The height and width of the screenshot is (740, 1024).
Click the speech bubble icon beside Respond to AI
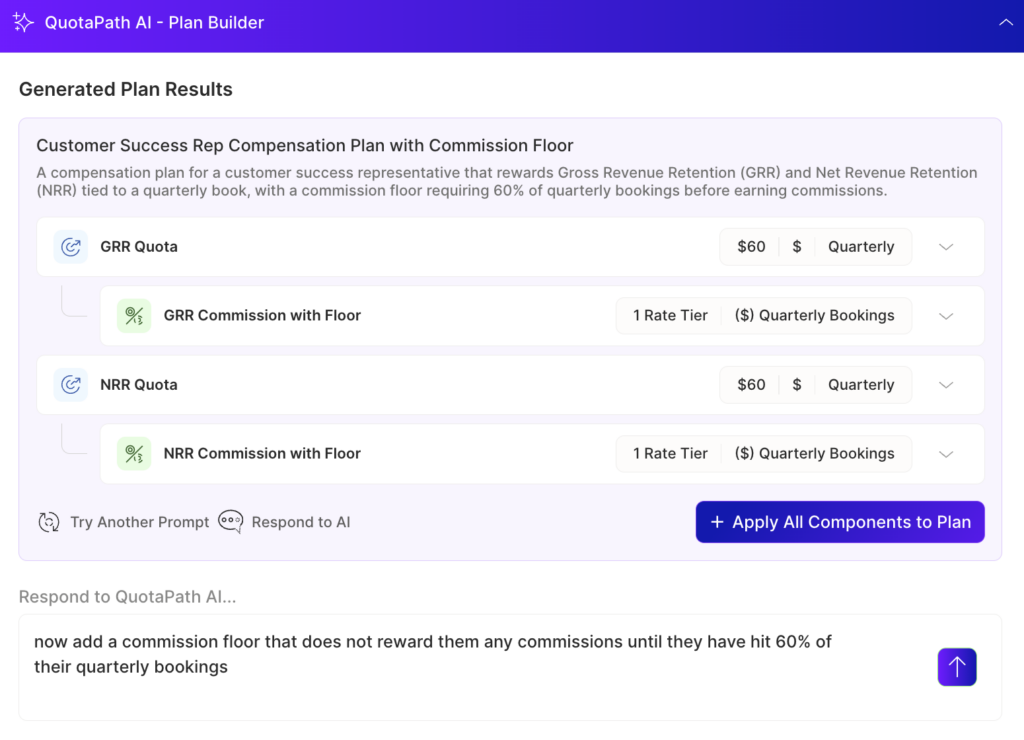click(230, 521)
